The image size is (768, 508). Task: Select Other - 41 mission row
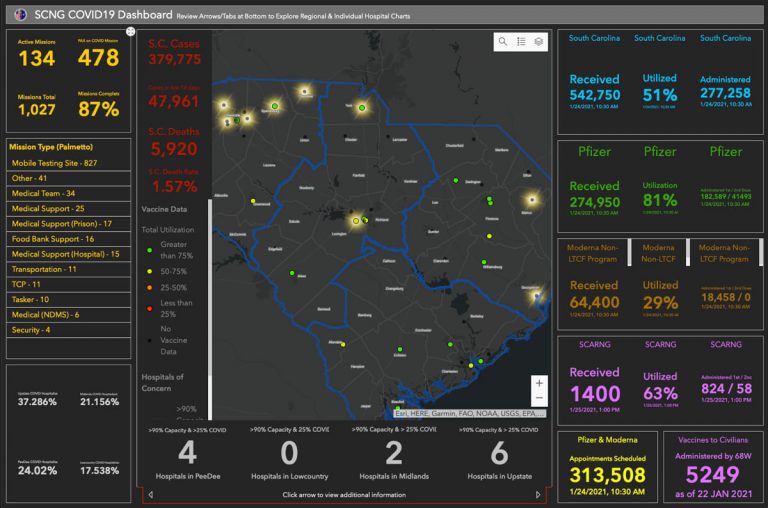click(69, 178)
